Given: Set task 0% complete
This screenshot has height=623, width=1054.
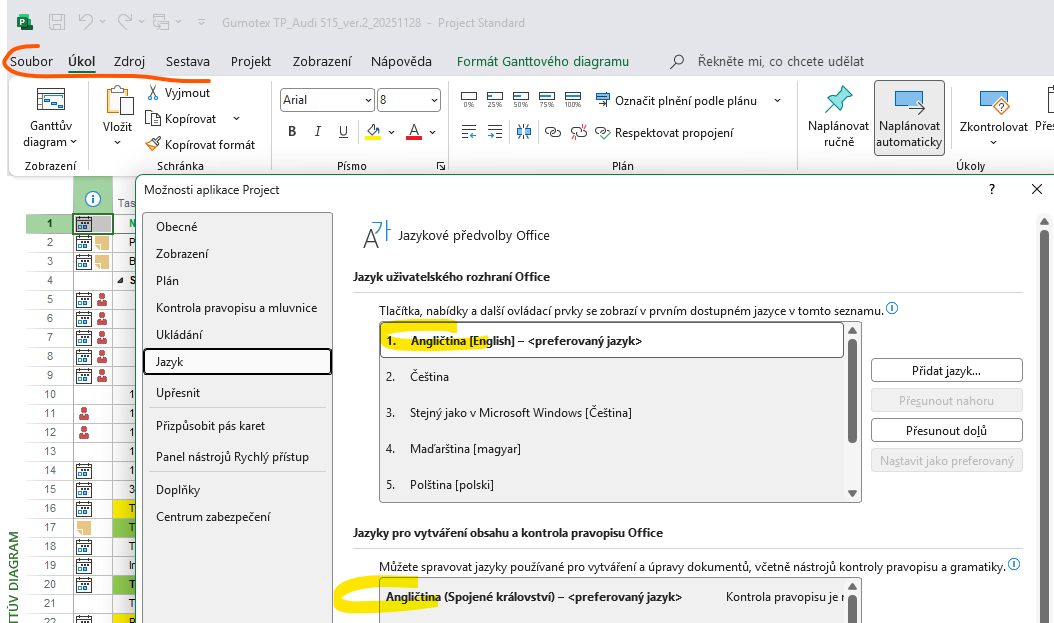Looking at the screenshot, I should coord(469,100).
